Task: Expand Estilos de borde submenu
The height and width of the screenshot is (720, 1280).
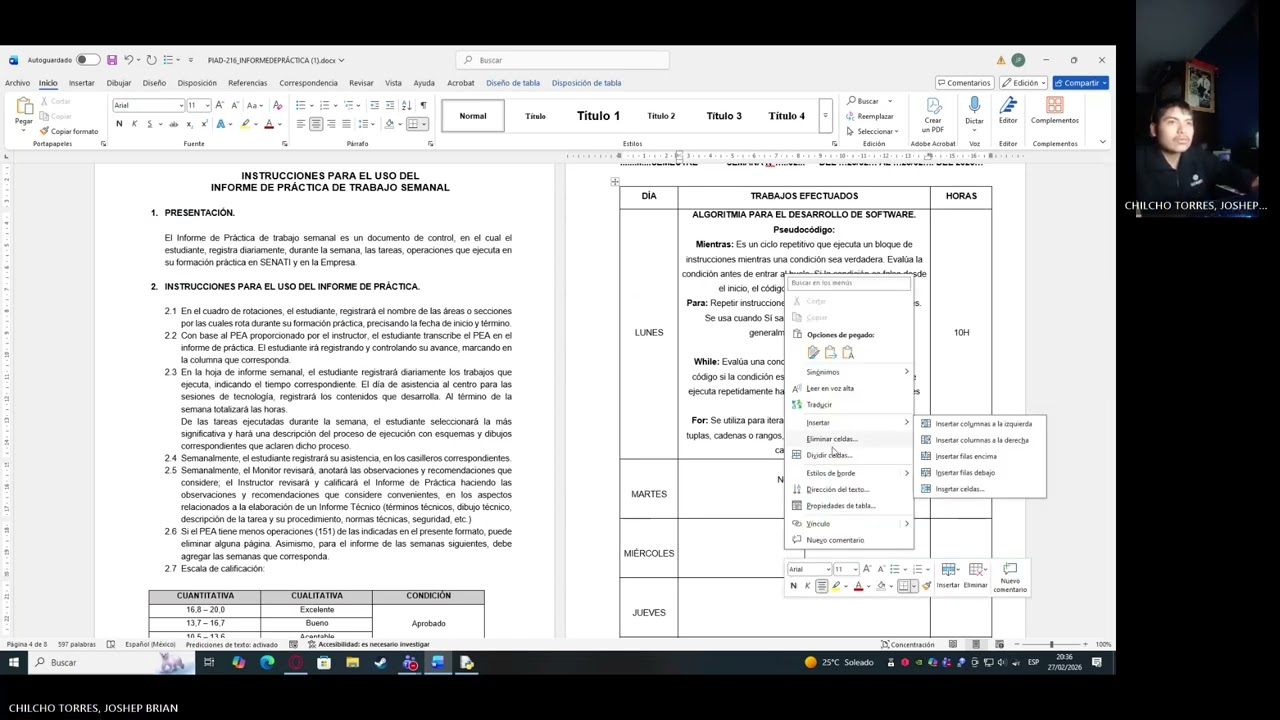Action: [x=849, y=473]
